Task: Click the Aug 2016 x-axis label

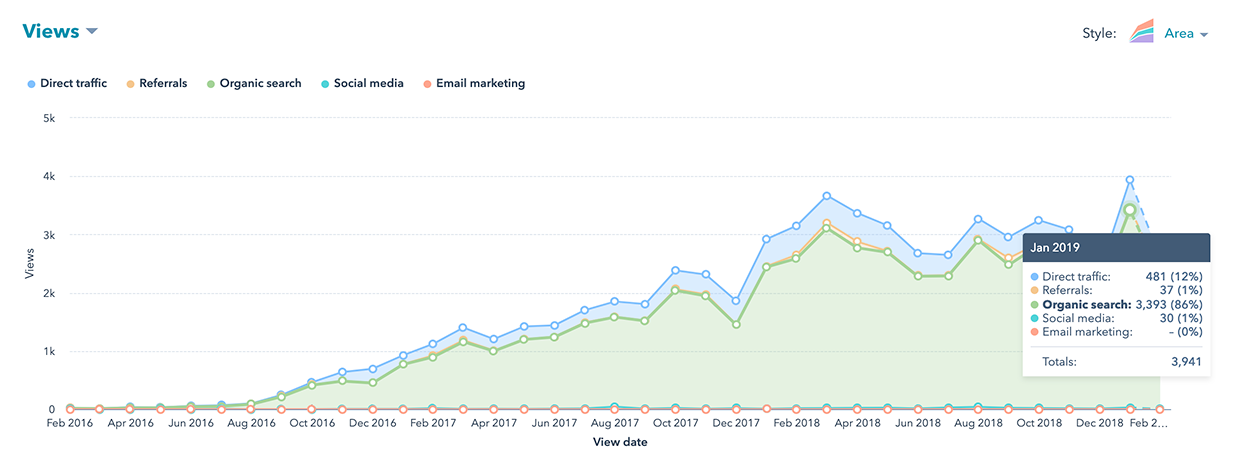Action: coord(252,424)
